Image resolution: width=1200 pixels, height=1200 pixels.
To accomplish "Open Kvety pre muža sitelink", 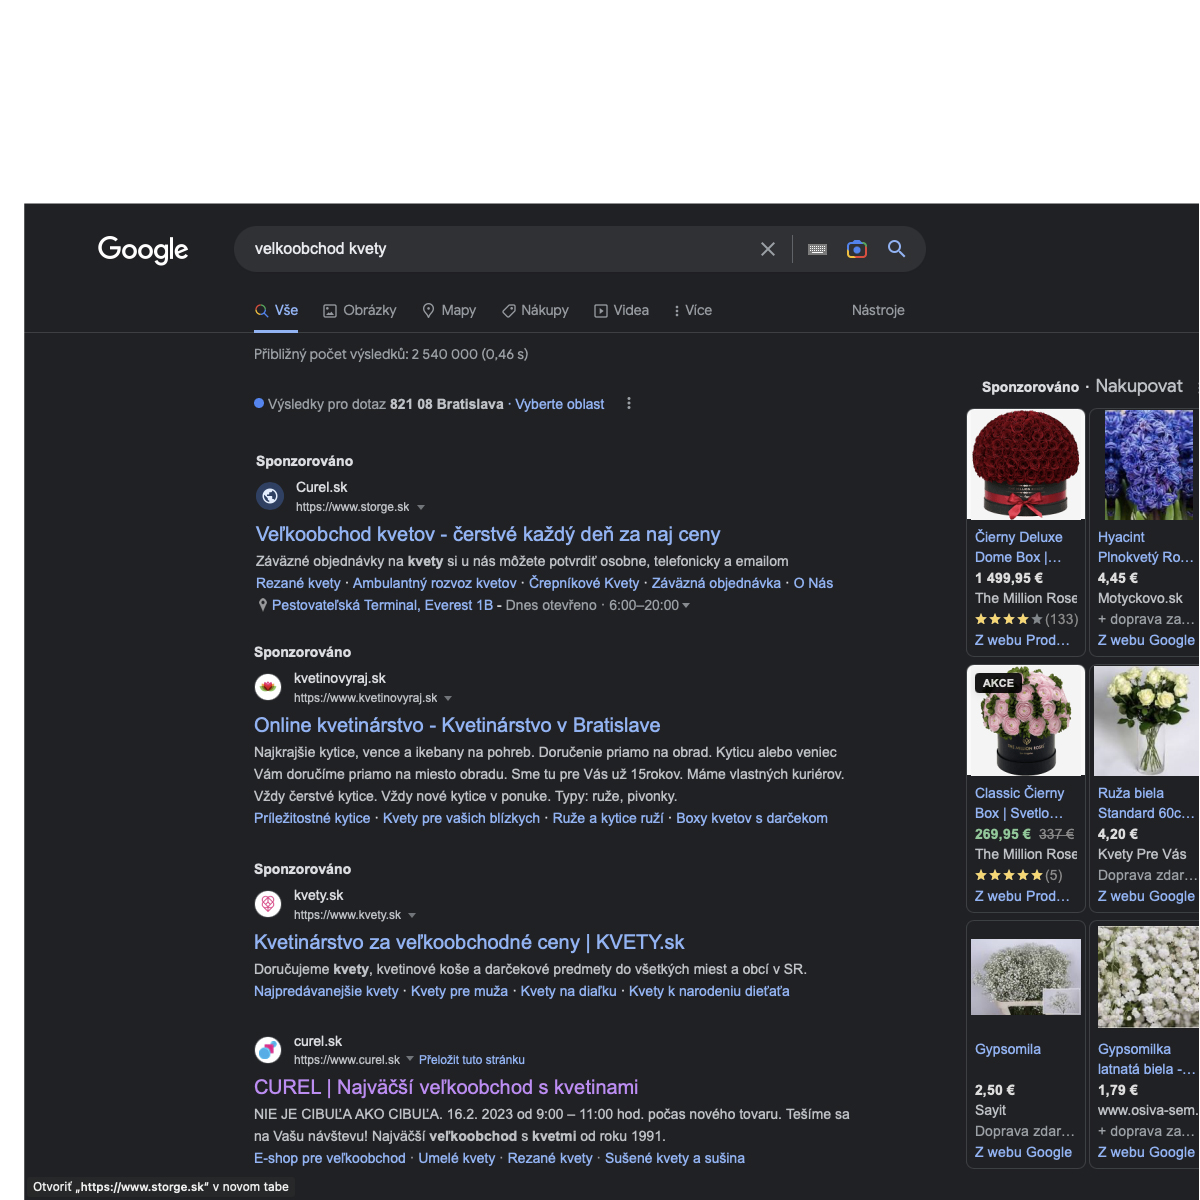I will 459,991.
